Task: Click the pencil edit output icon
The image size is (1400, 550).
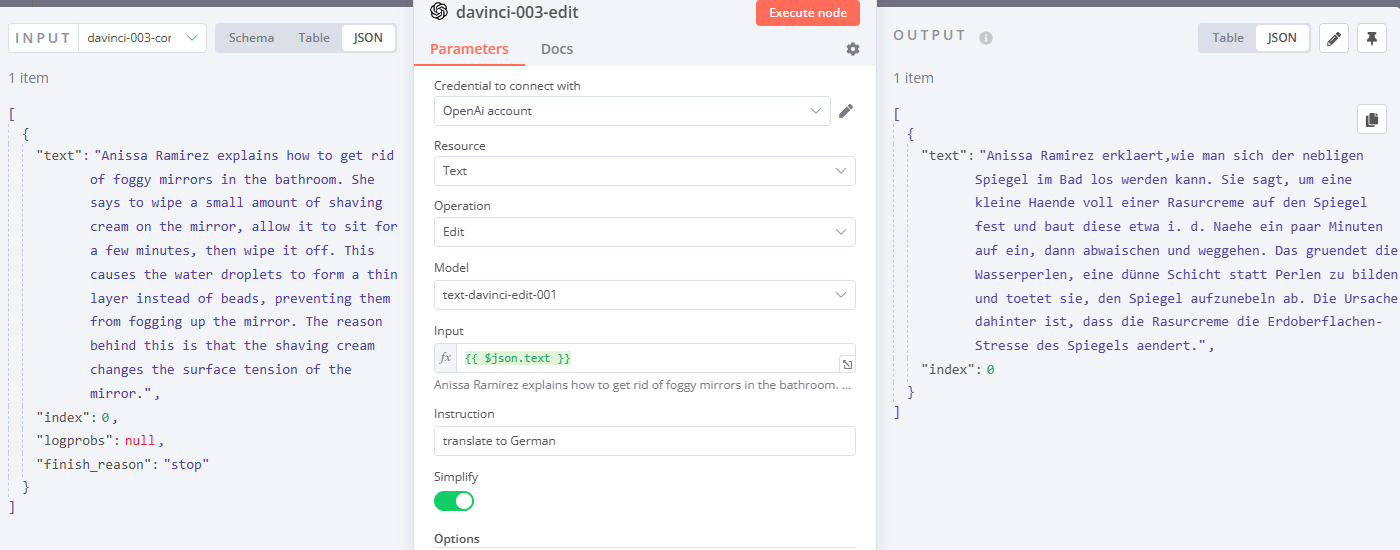Action: coord(1334,38)
